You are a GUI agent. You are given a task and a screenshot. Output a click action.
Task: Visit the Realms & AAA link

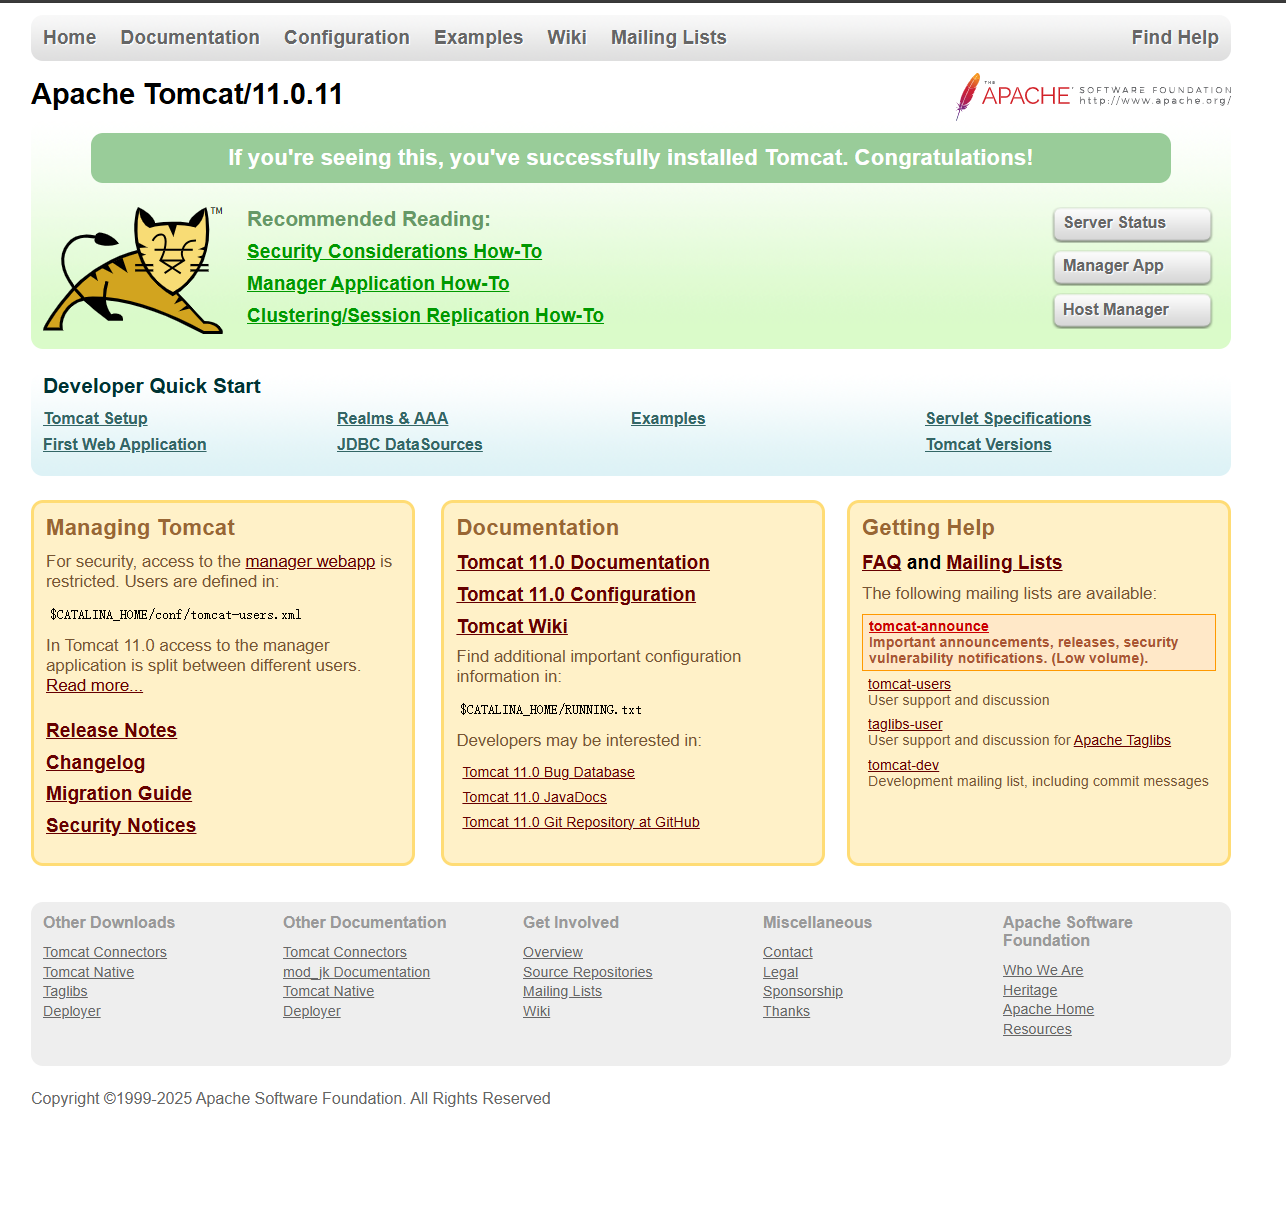tap(393, 418)
